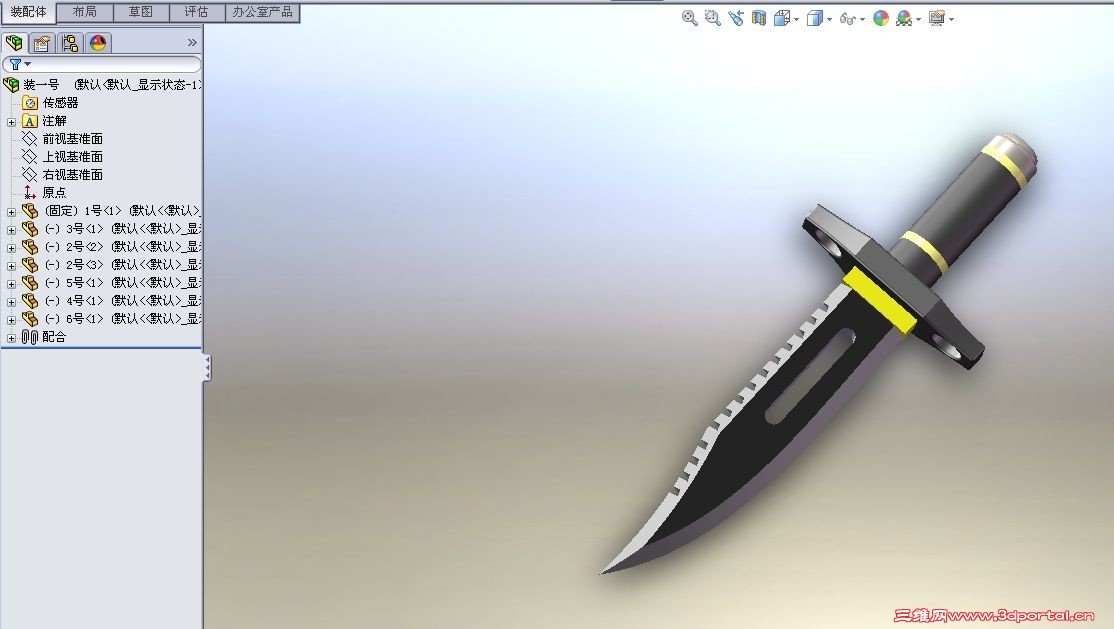Select the 上视基准面 plane
Image resolution: width=1114 pixels, height=629 pixels.
pos(72,156)
